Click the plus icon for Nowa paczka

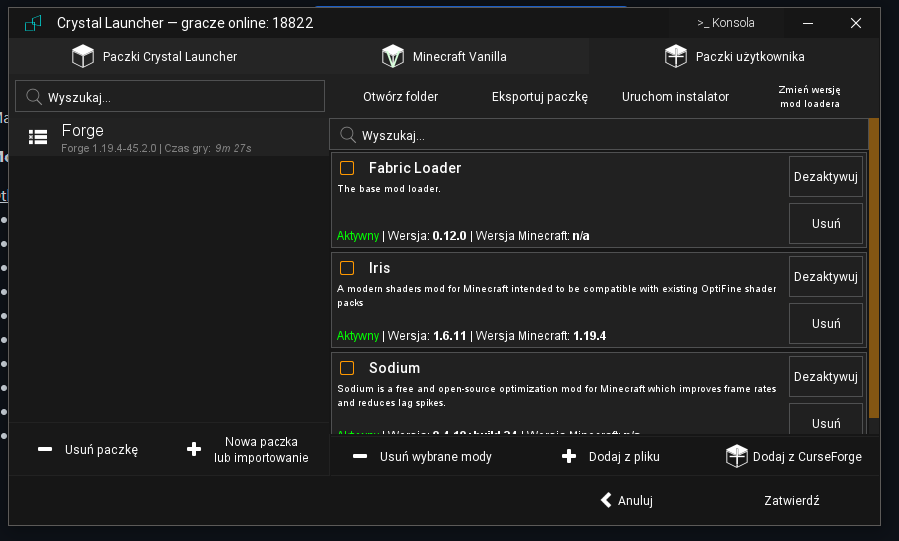pos(194,450)
